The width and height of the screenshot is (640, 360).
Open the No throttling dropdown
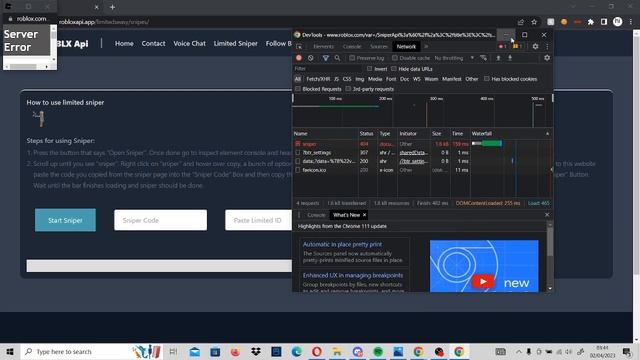click(x=454, y=58)
